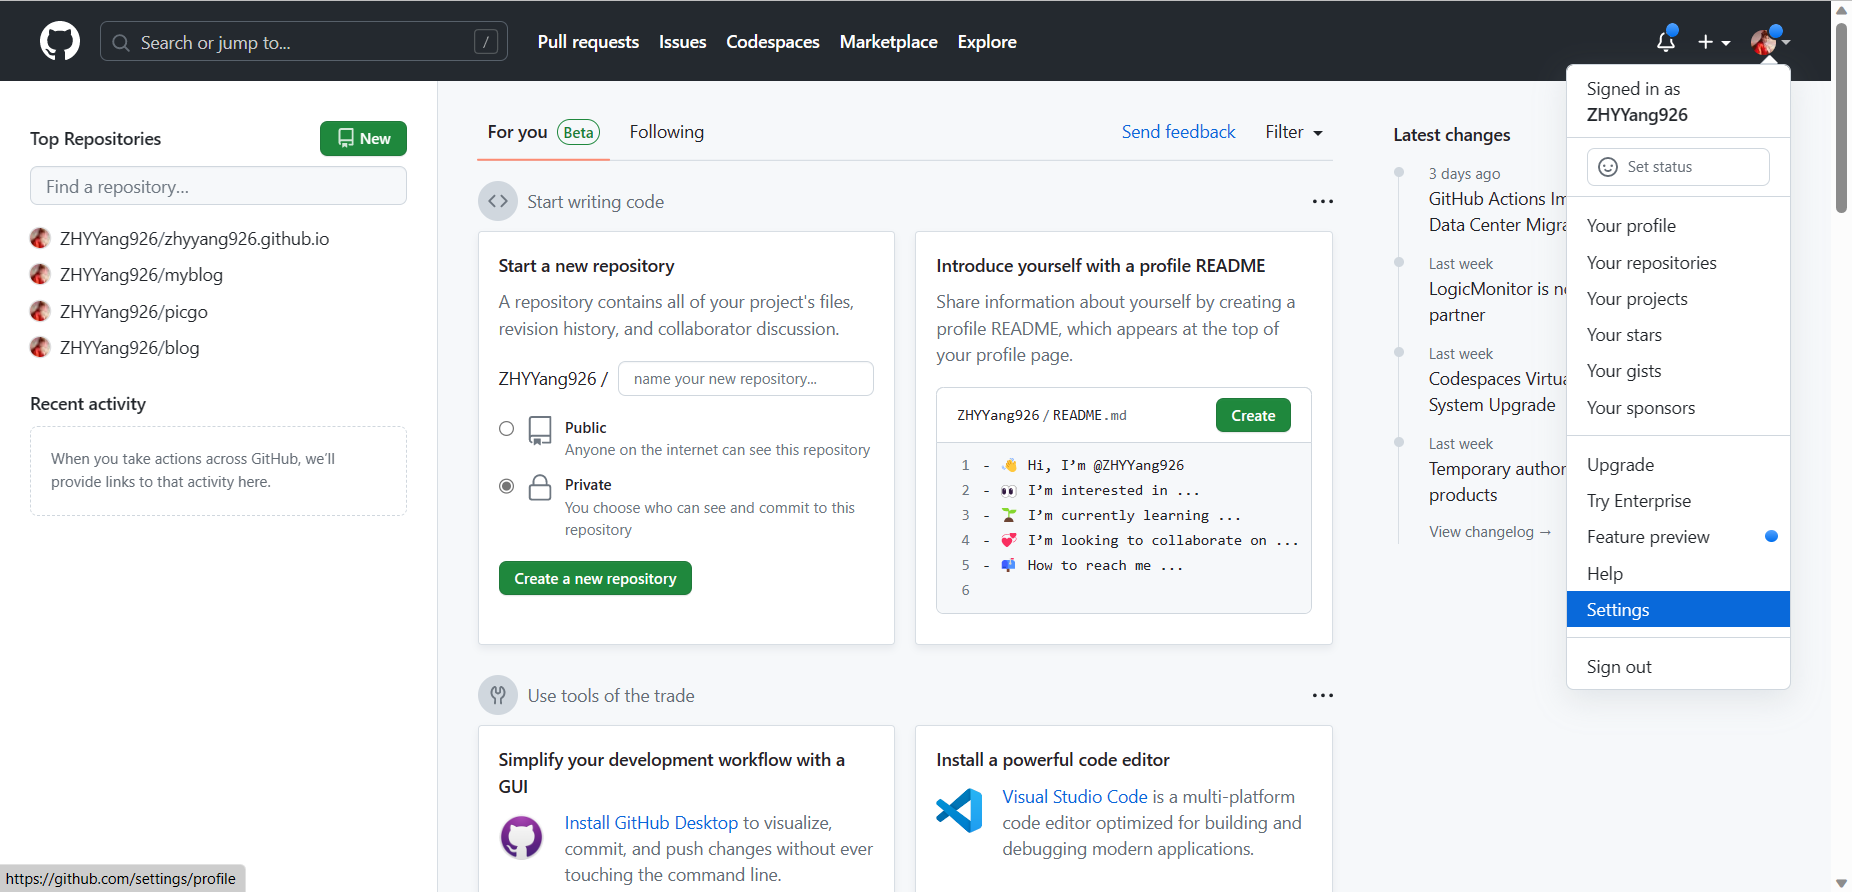Click the Visual Studio Code logo
The image size is (1852, 892).
click(x=959, y=811)
